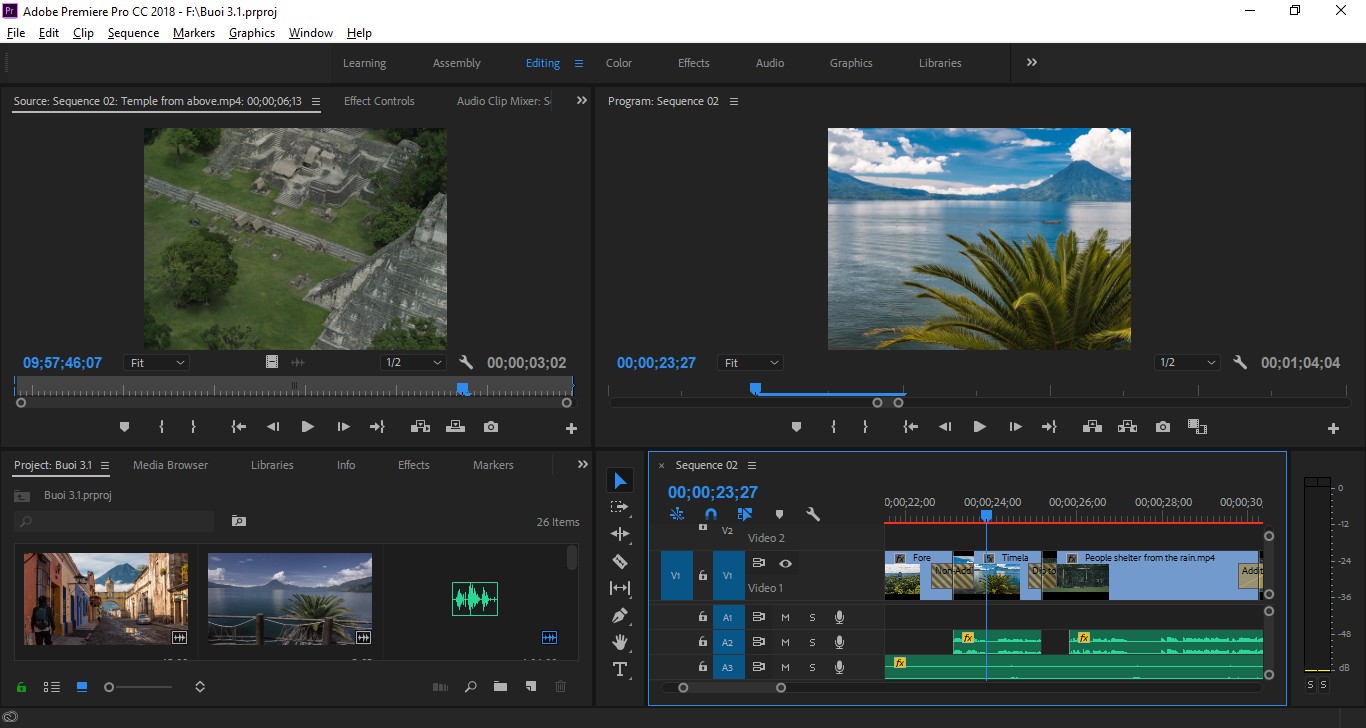Activate the Slip tool

pos(620,588)
